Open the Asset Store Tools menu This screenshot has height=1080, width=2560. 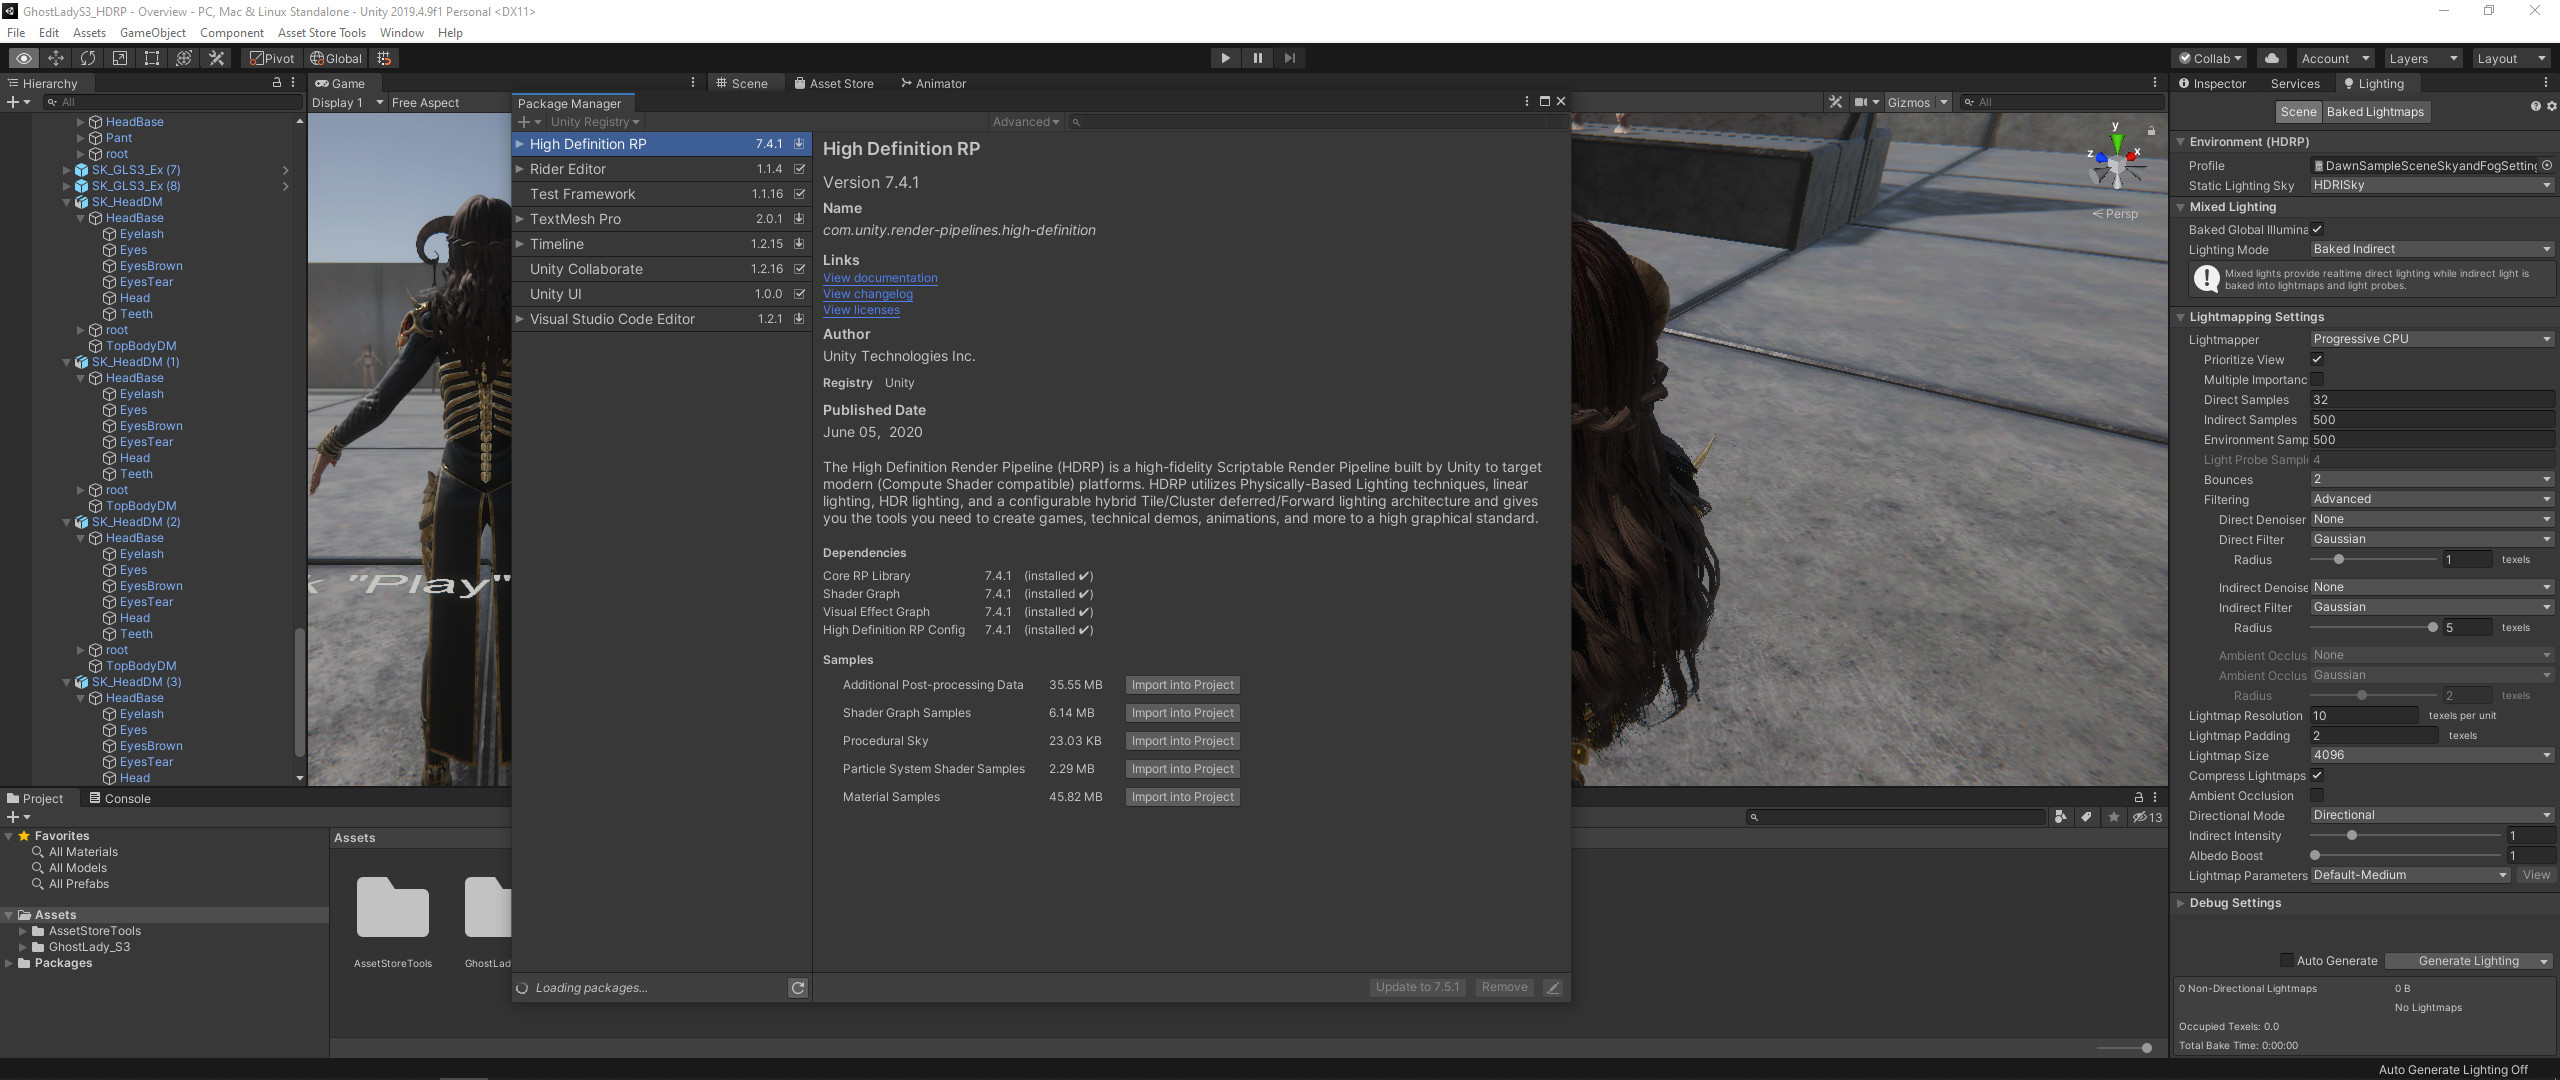click(x=322, y=32)
